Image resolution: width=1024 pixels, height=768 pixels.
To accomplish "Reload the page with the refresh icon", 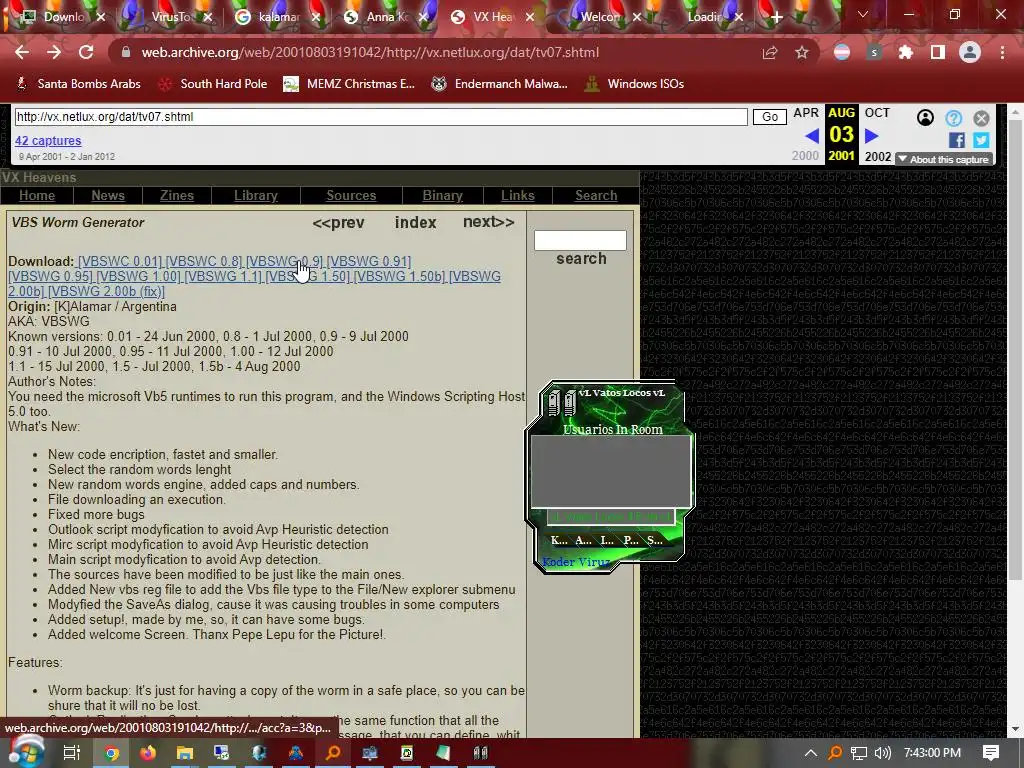I will click(86, 52).
